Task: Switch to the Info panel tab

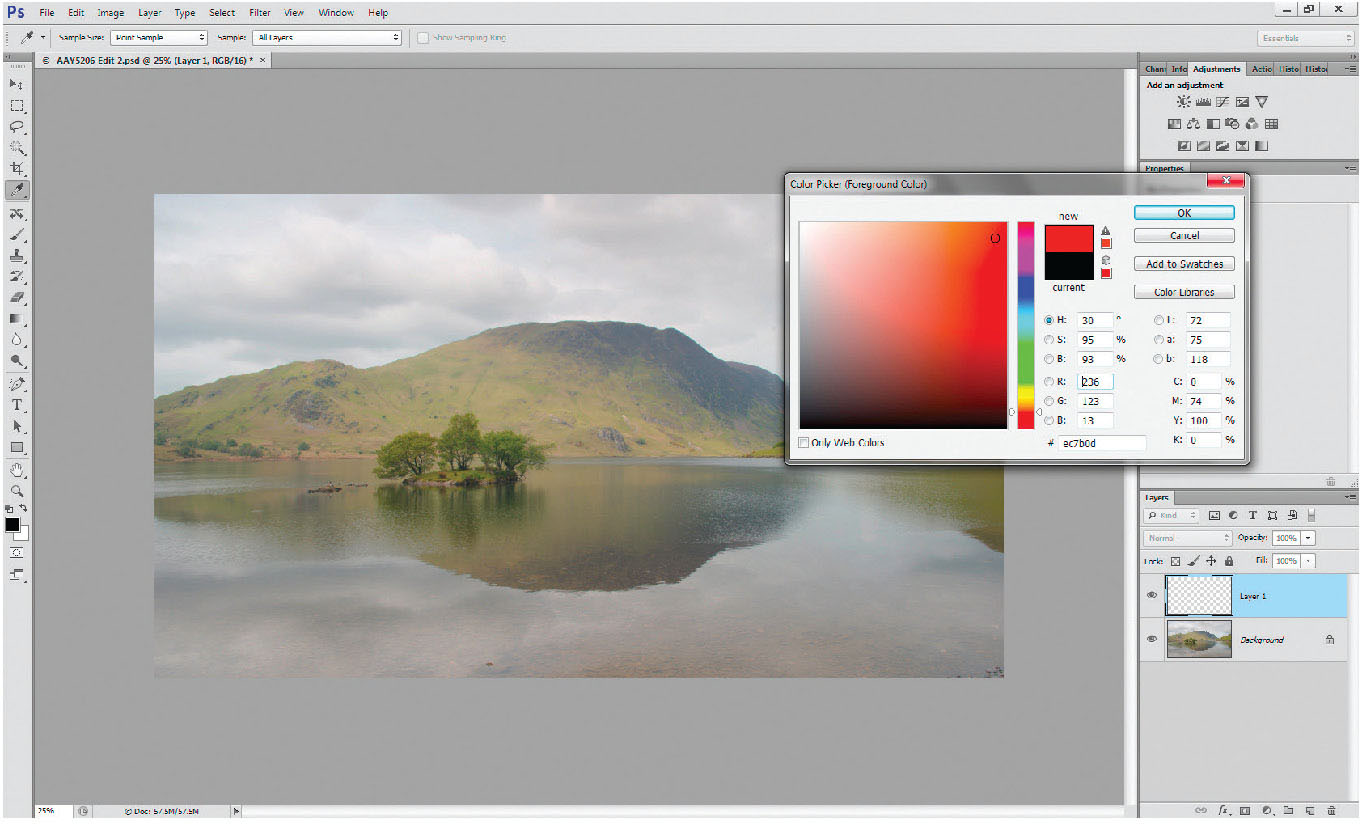Action: coord(1179,69)
